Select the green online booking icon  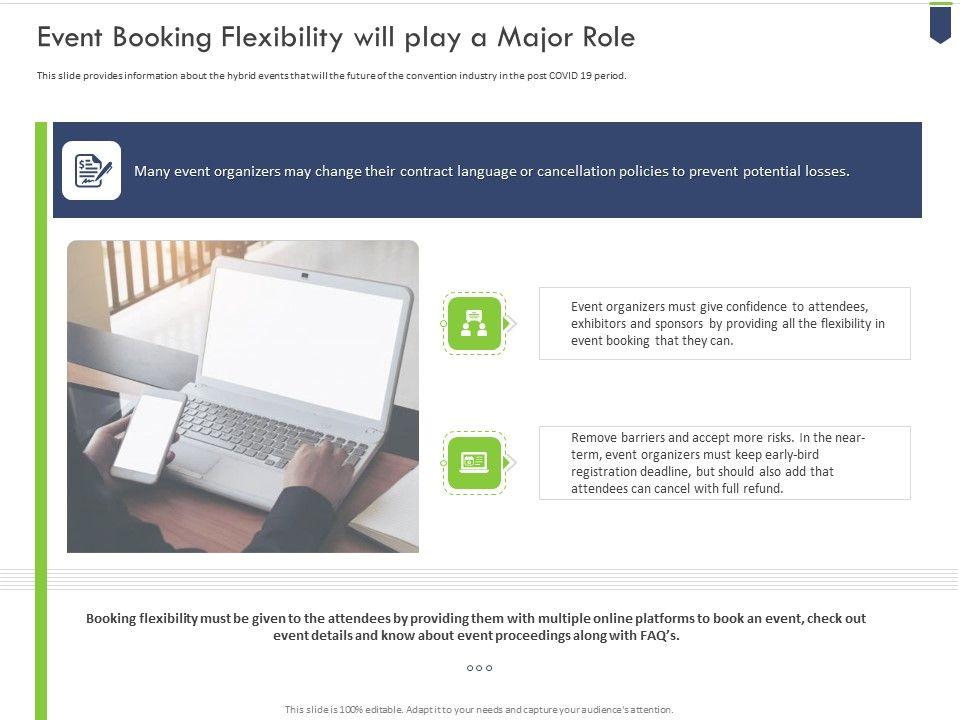pos(474,462)
